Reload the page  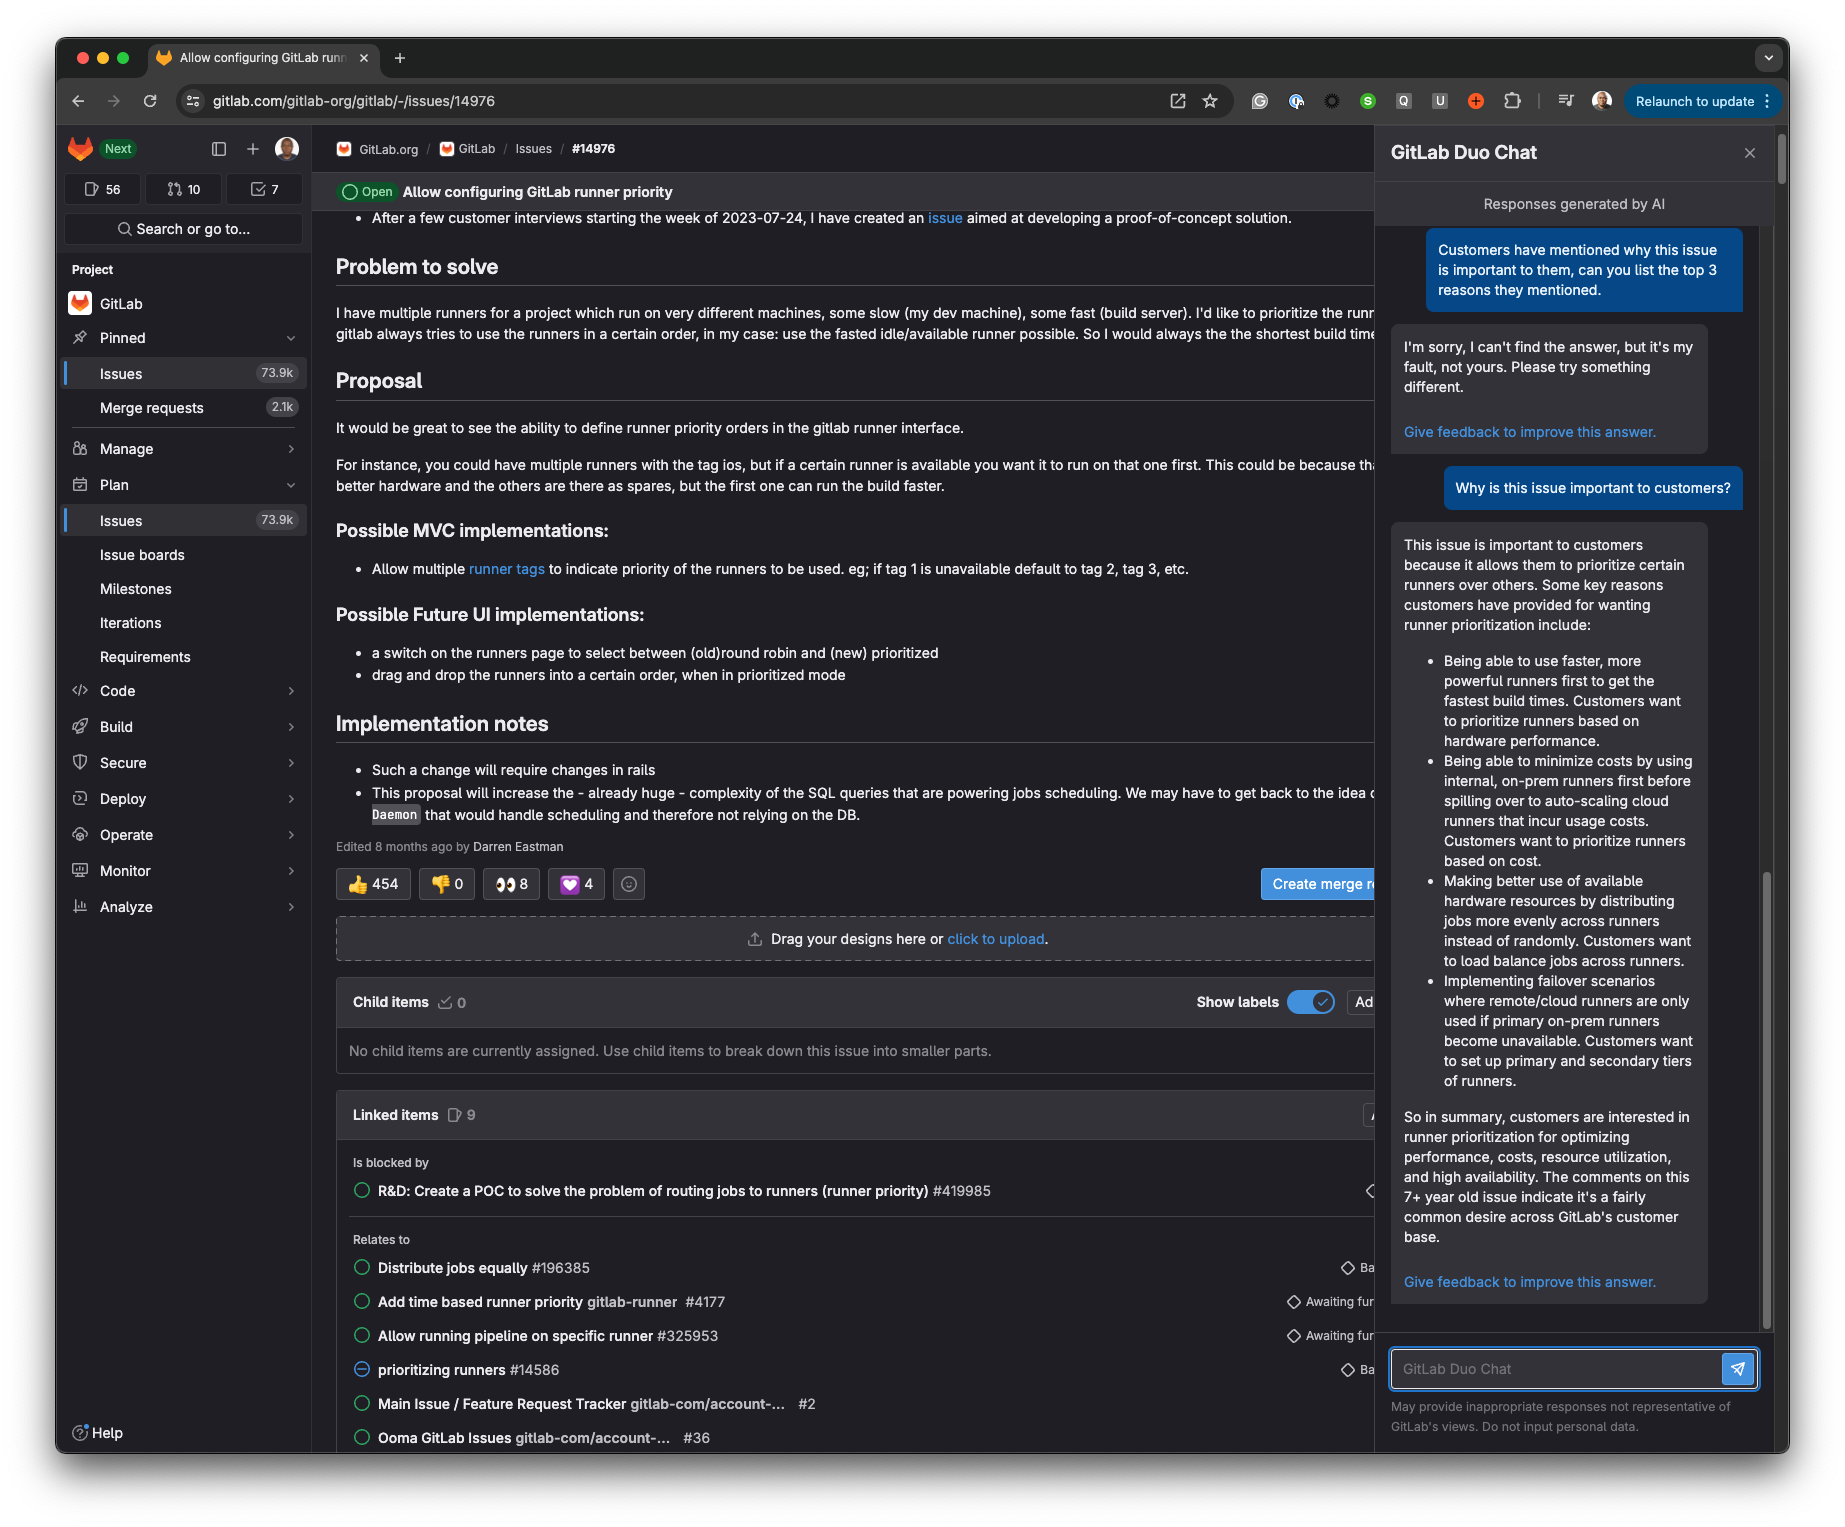(x=150, y=101)
